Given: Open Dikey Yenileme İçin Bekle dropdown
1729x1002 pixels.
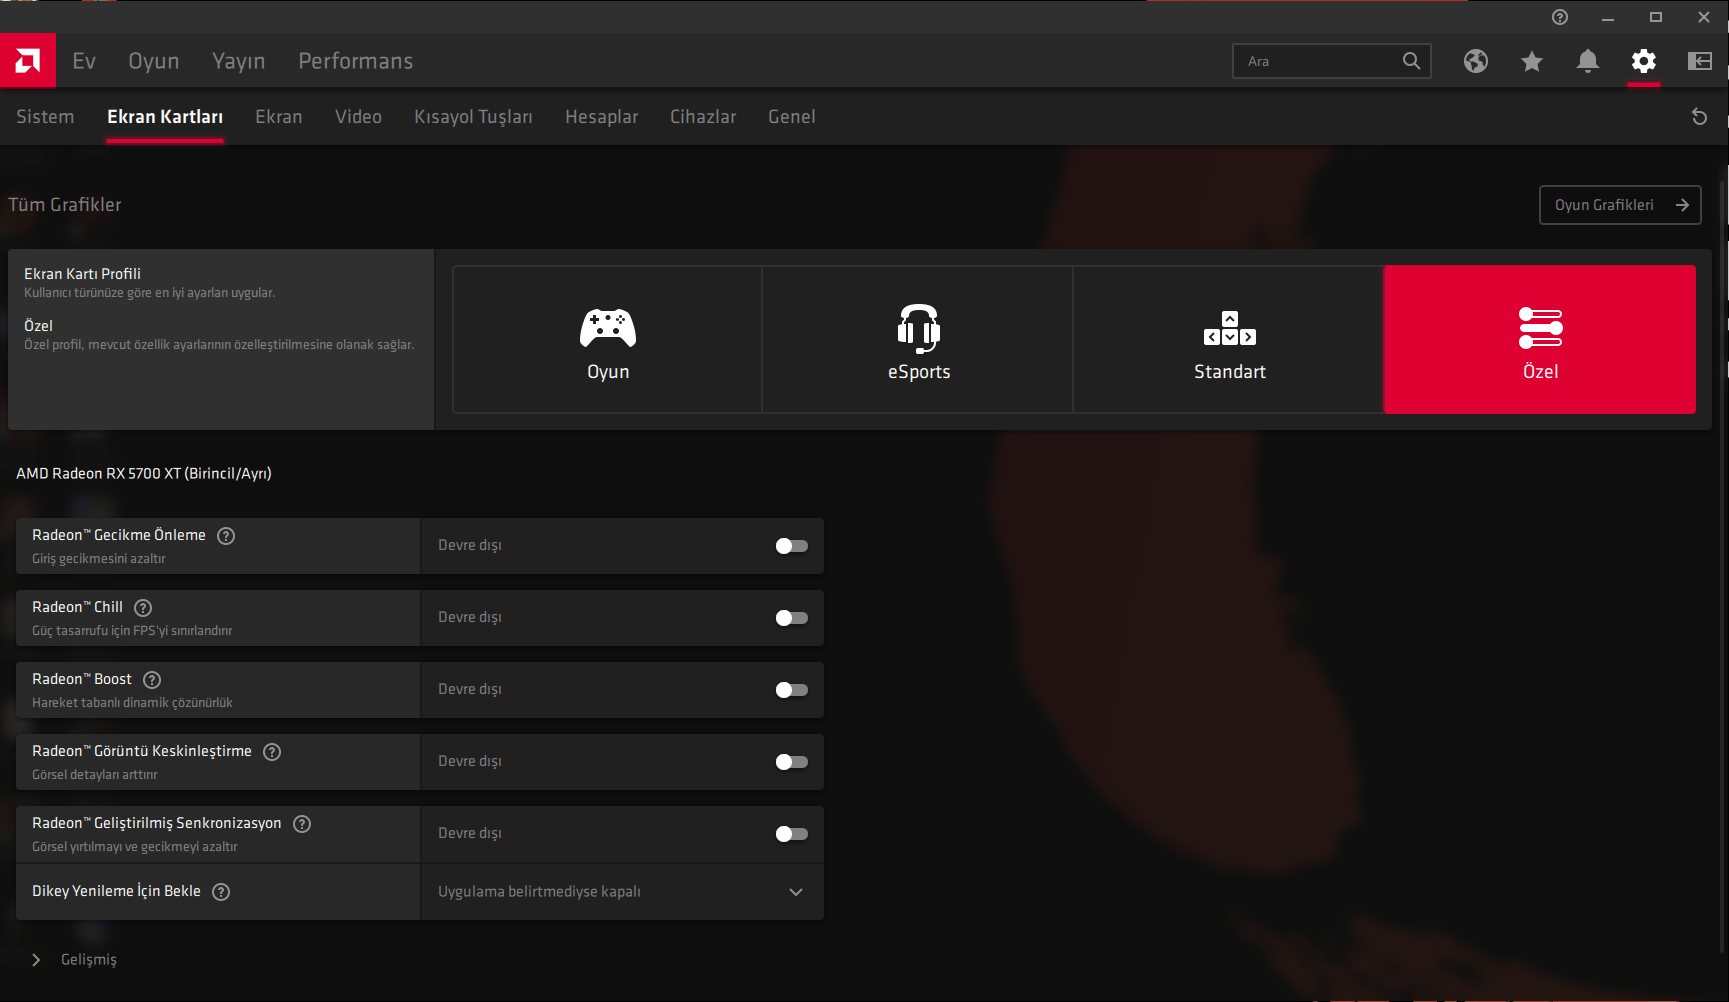Looking at the screenshot, I should click(622, 892).
